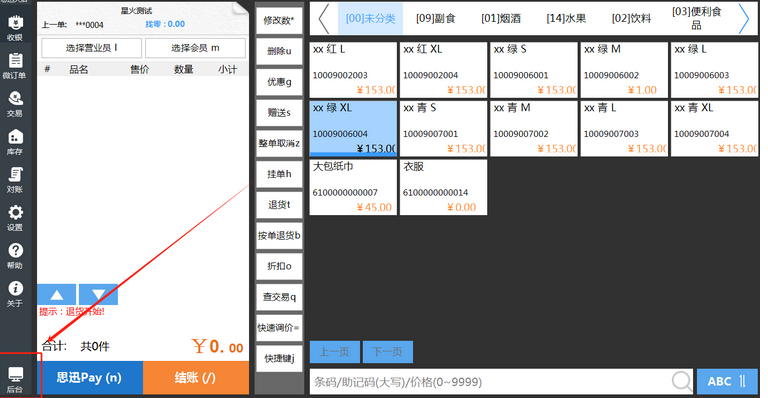768x398 pixels.
Task: Open the 帮助 help question-mark icon
Action: [x=15, y=256]
